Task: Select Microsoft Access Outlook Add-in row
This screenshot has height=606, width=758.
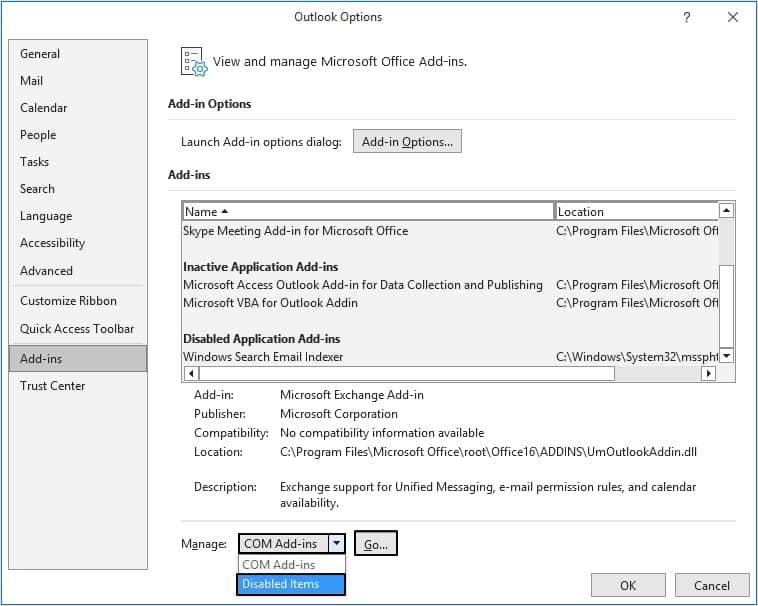Action: pos(450,285)
